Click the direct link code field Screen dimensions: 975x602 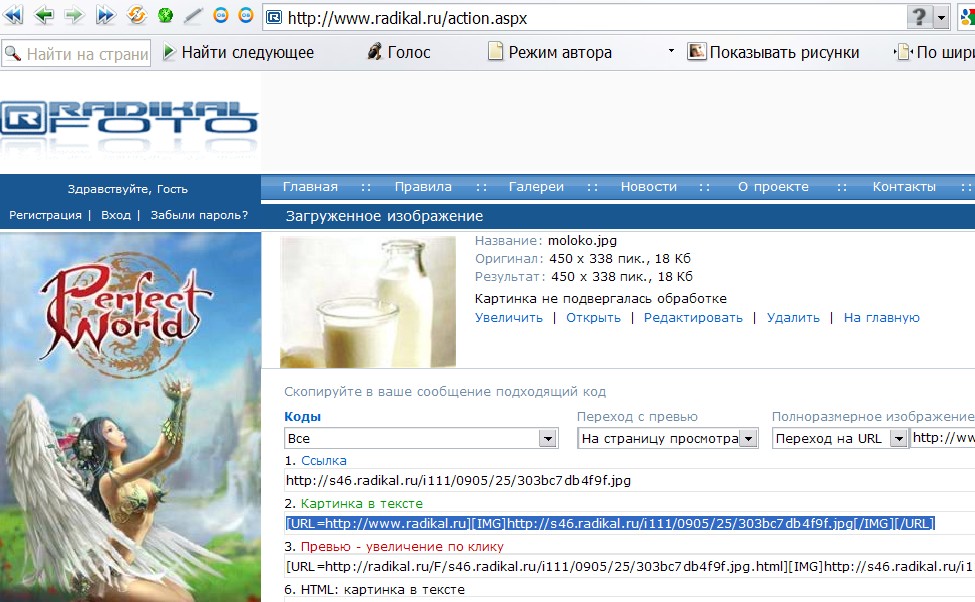pyautogui.click(x=629, y=480)
